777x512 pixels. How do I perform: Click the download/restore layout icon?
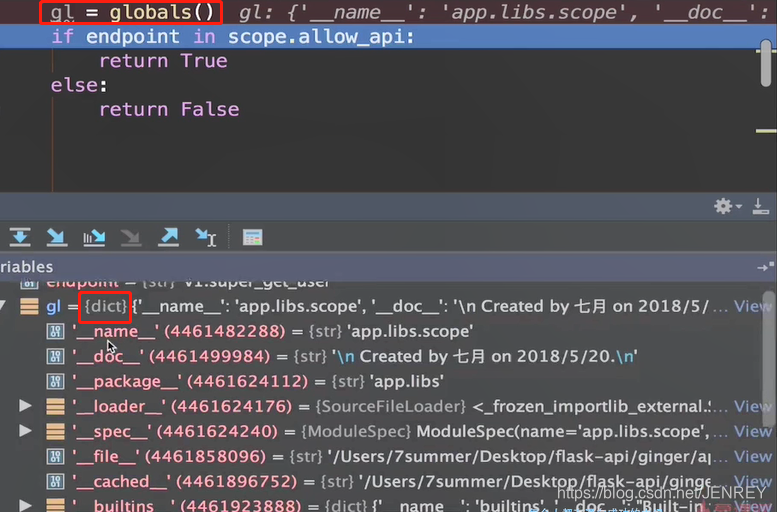pos(760,206)
